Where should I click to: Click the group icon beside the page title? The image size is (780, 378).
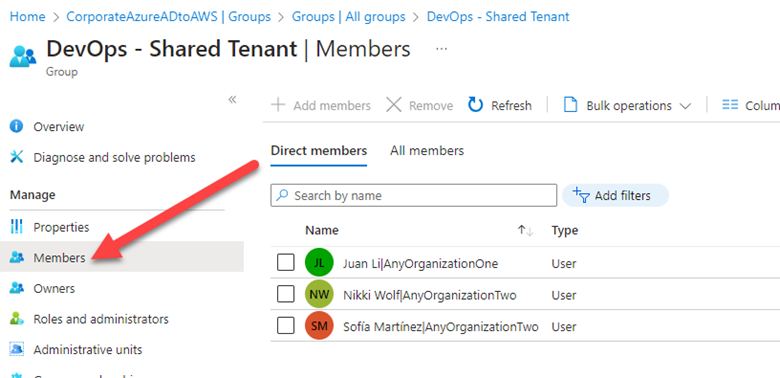[x=23, y=56]
